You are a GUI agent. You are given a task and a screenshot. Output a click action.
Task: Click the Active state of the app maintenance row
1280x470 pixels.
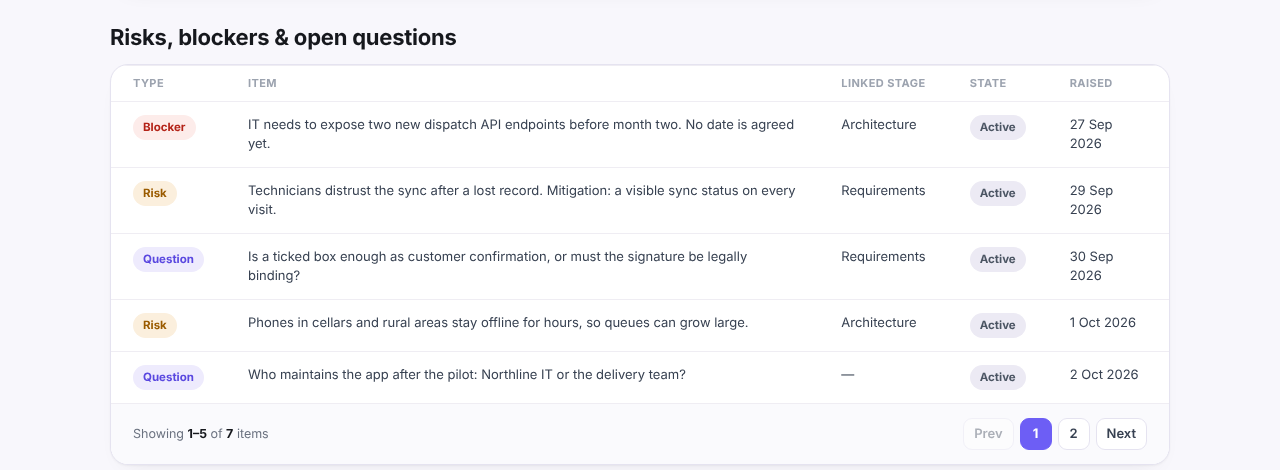(x=998, y=377)
